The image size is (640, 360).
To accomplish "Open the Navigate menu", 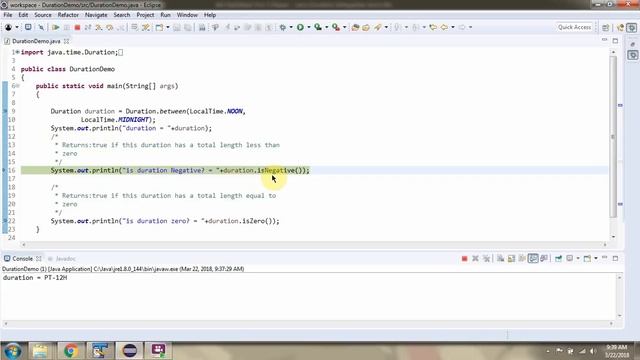I will pyautogui.click(x=96, y=15).
